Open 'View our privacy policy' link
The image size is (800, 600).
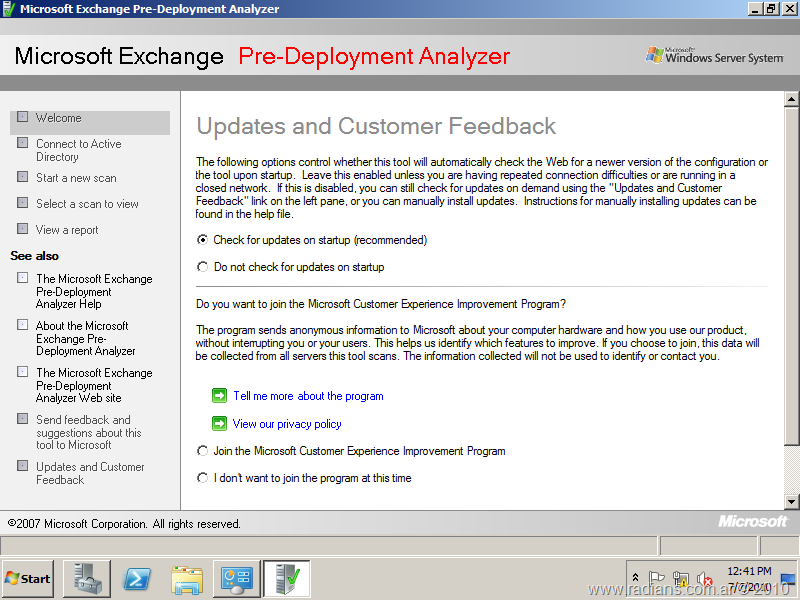pyautogui.click(x=287, y=424)
